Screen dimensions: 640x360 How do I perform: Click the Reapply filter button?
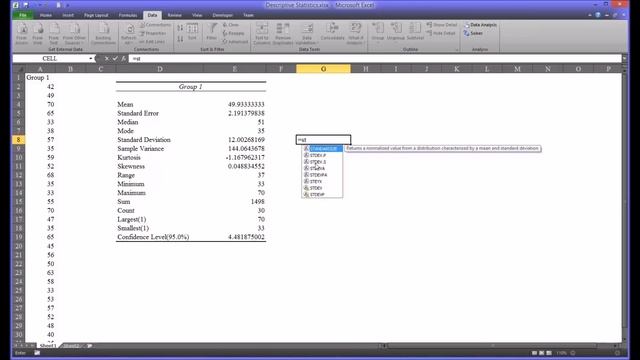(x=233, y=33)
